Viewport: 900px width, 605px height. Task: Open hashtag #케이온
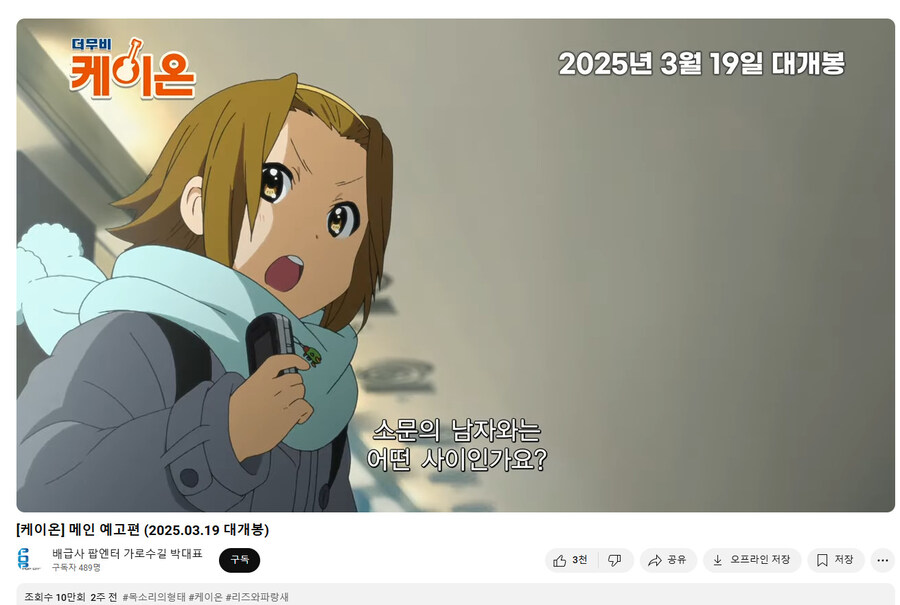point(205,597)
